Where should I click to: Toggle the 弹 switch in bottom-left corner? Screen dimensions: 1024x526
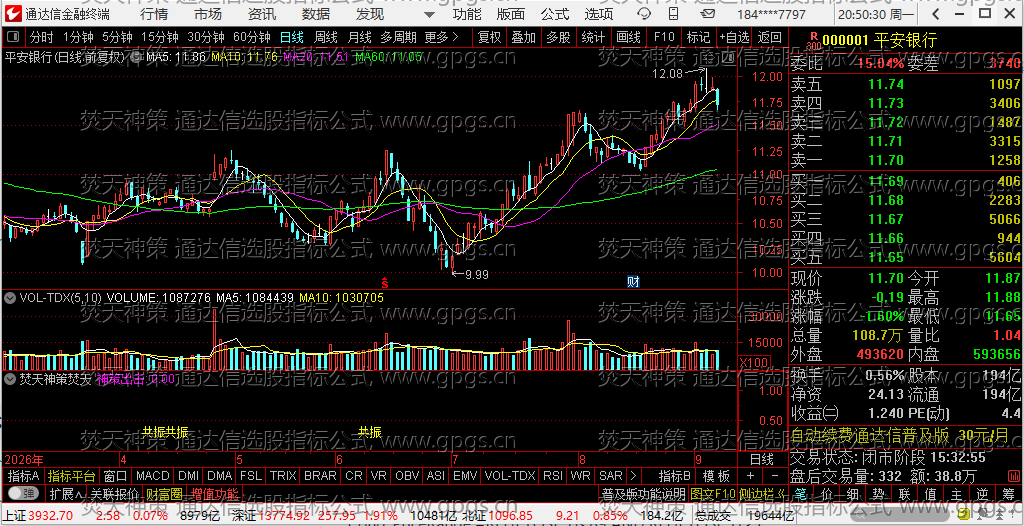click(22, 493)
